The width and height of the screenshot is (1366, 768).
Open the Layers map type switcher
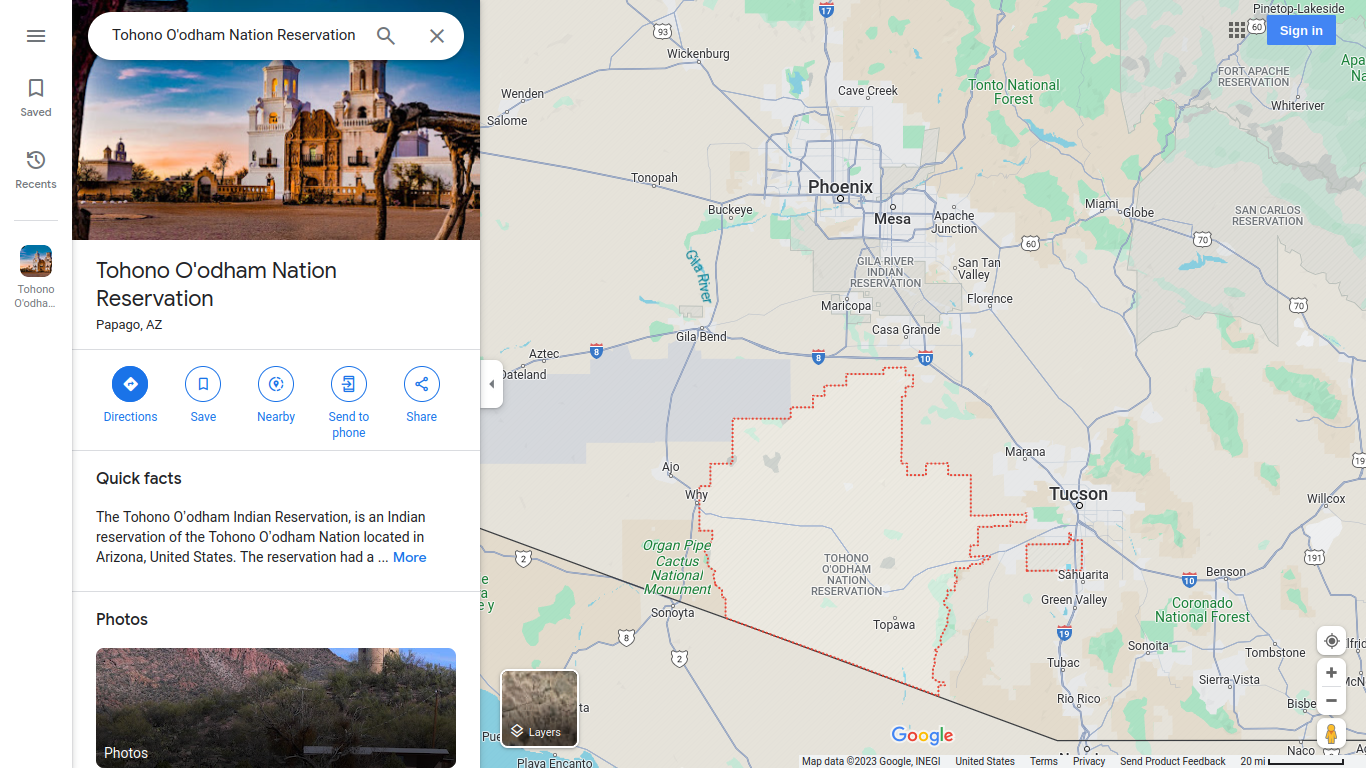coord(540,709)
